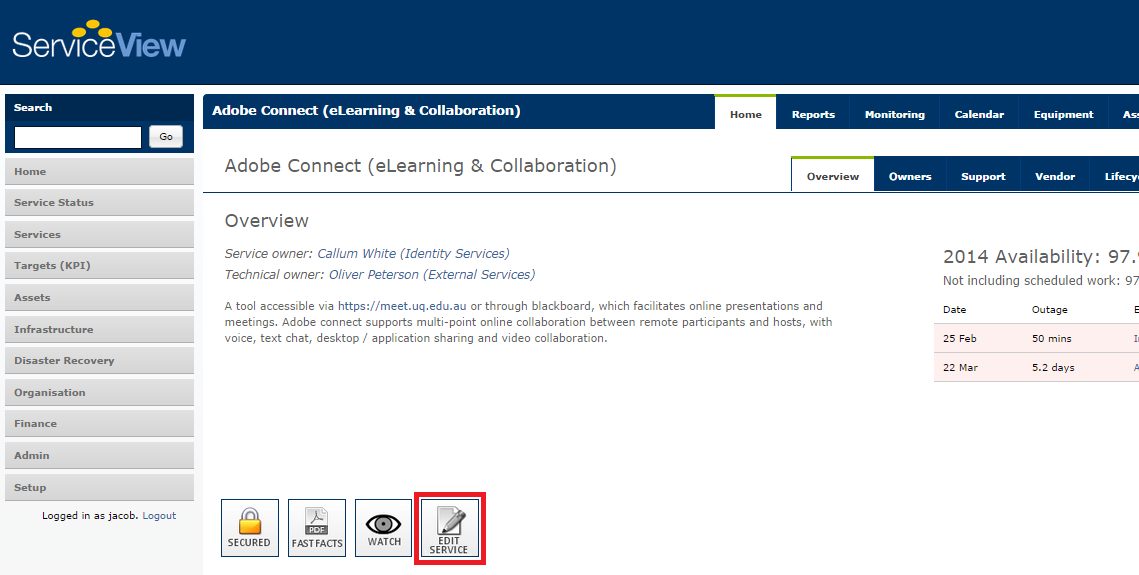Select the Overview sub-tab
The width and height of the screenshot is (1139, 575).
point(832,176)
